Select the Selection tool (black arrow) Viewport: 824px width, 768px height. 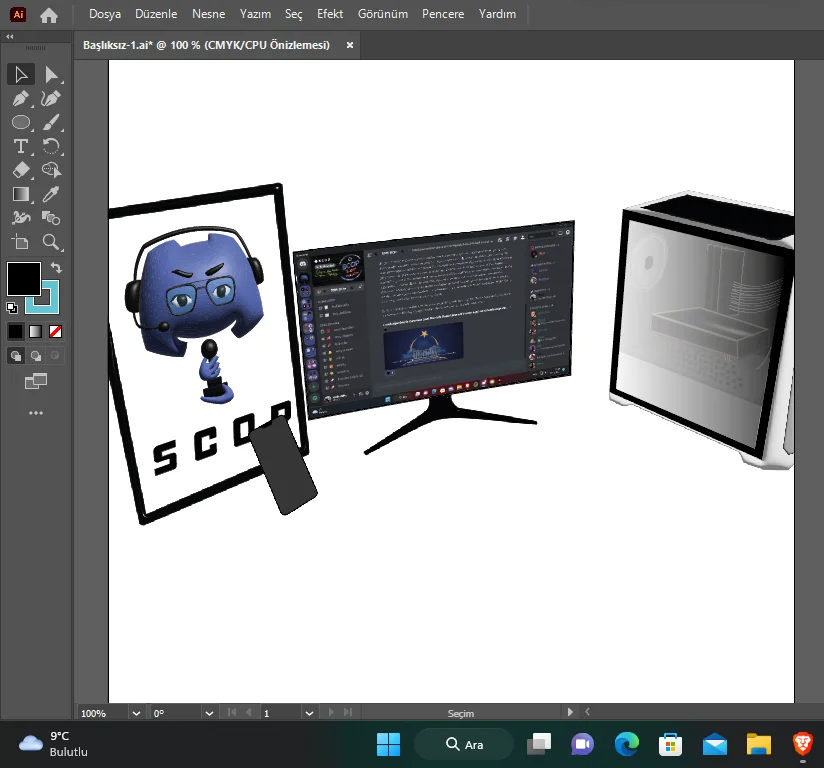[x=21, y=74]
